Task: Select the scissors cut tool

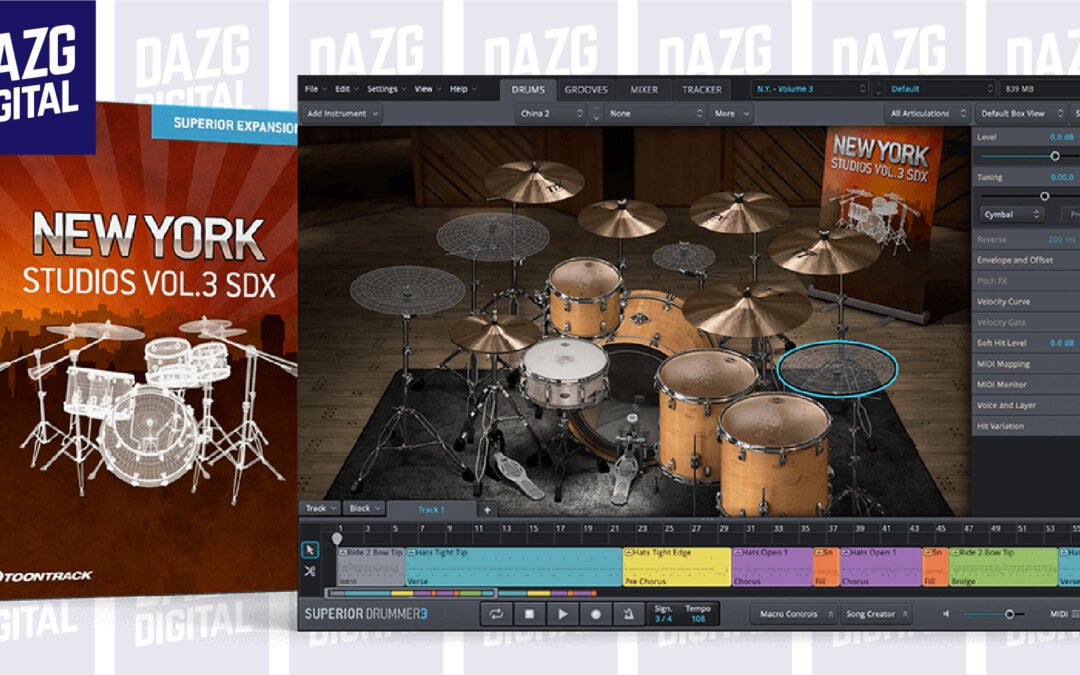Action: click(310, 571)
